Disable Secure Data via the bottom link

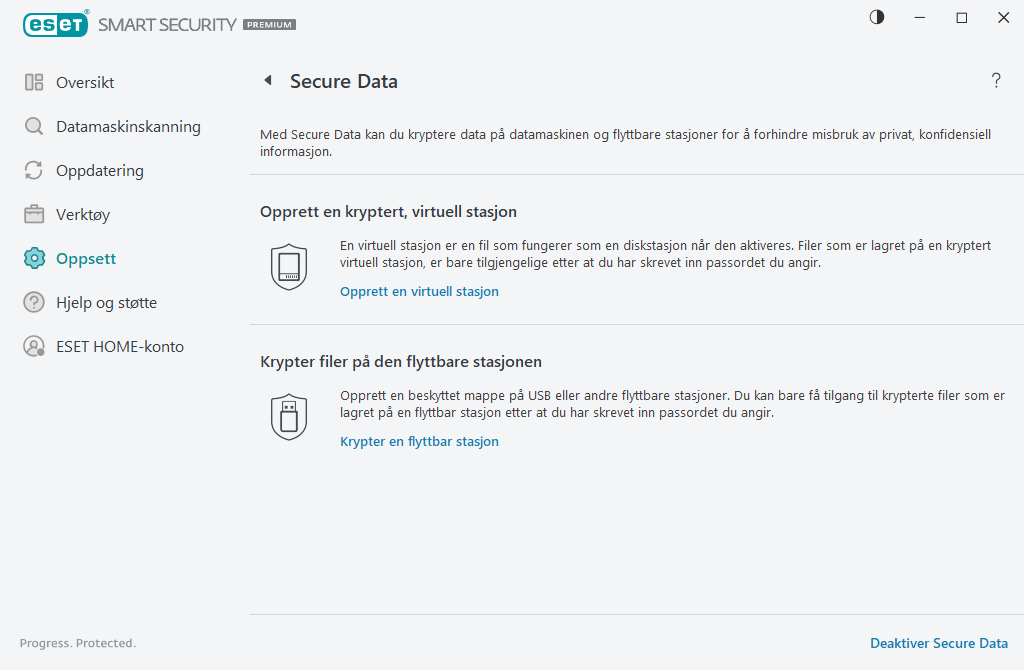[938, 643]
